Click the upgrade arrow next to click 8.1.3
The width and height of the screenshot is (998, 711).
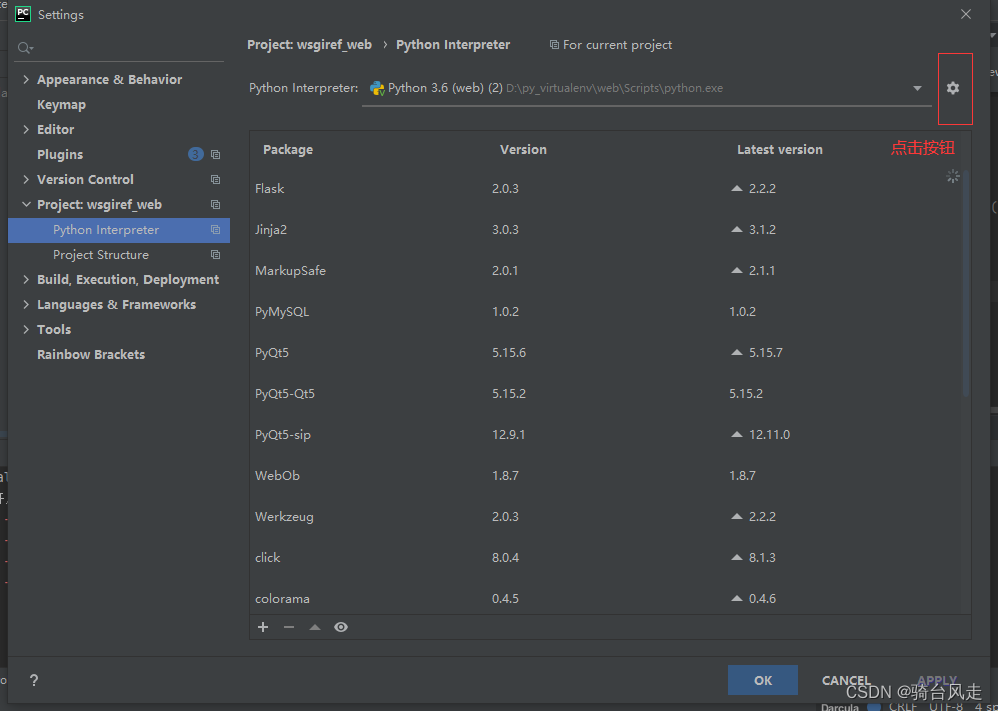pyautogui.click(x=737, y=557)
